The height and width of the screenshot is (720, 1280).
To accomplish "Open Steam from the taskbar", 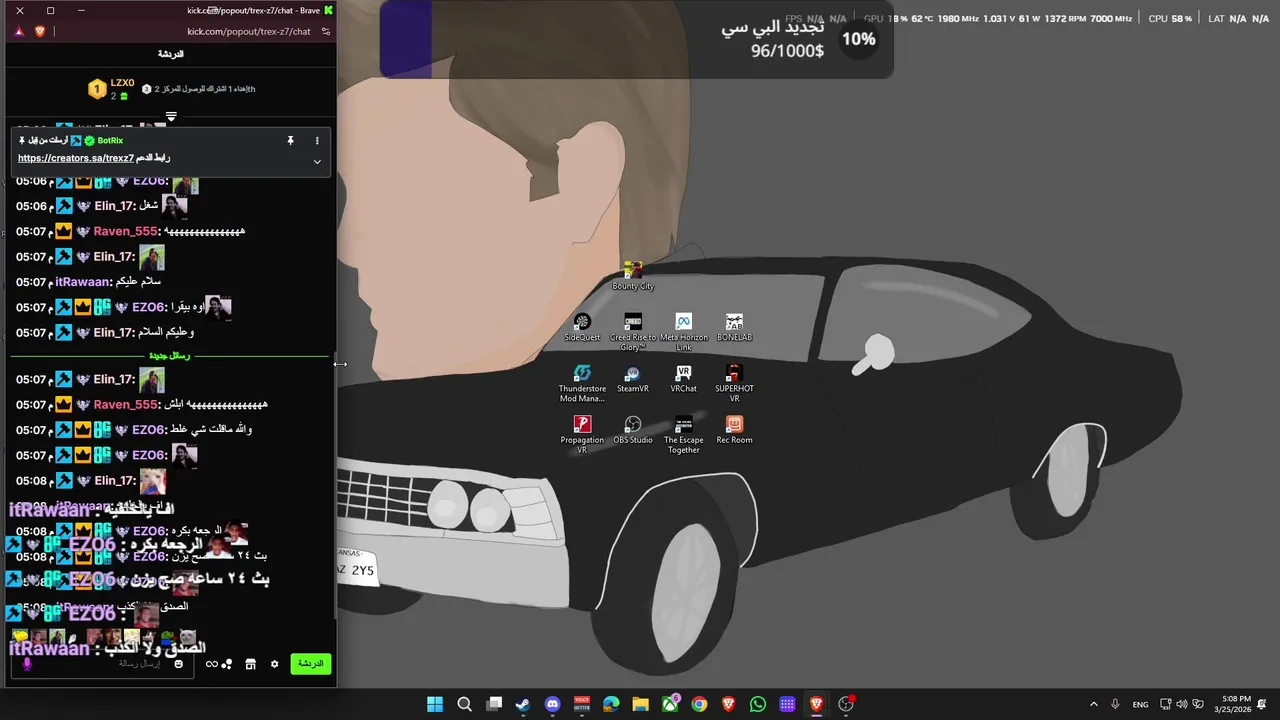I will [523, 704].
